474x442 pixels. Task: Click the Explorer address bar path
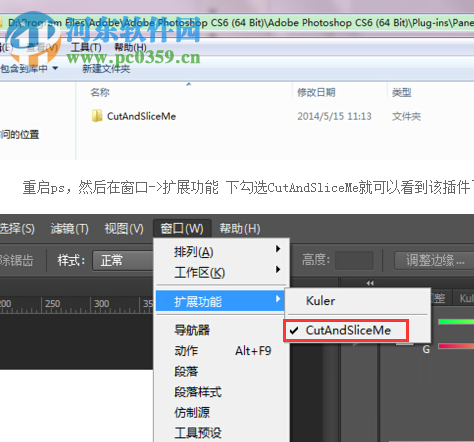tap(237, 23)
